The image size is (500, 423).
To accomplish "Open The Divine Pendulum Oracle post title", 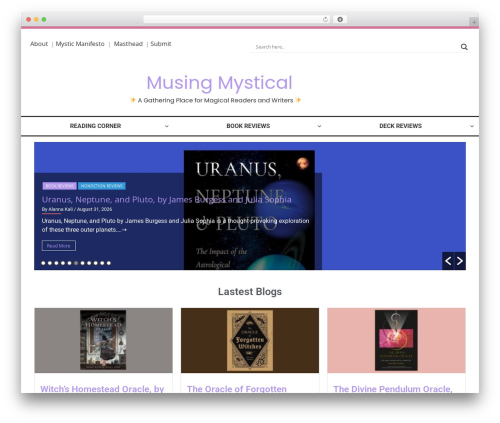I will coord(393,389).
